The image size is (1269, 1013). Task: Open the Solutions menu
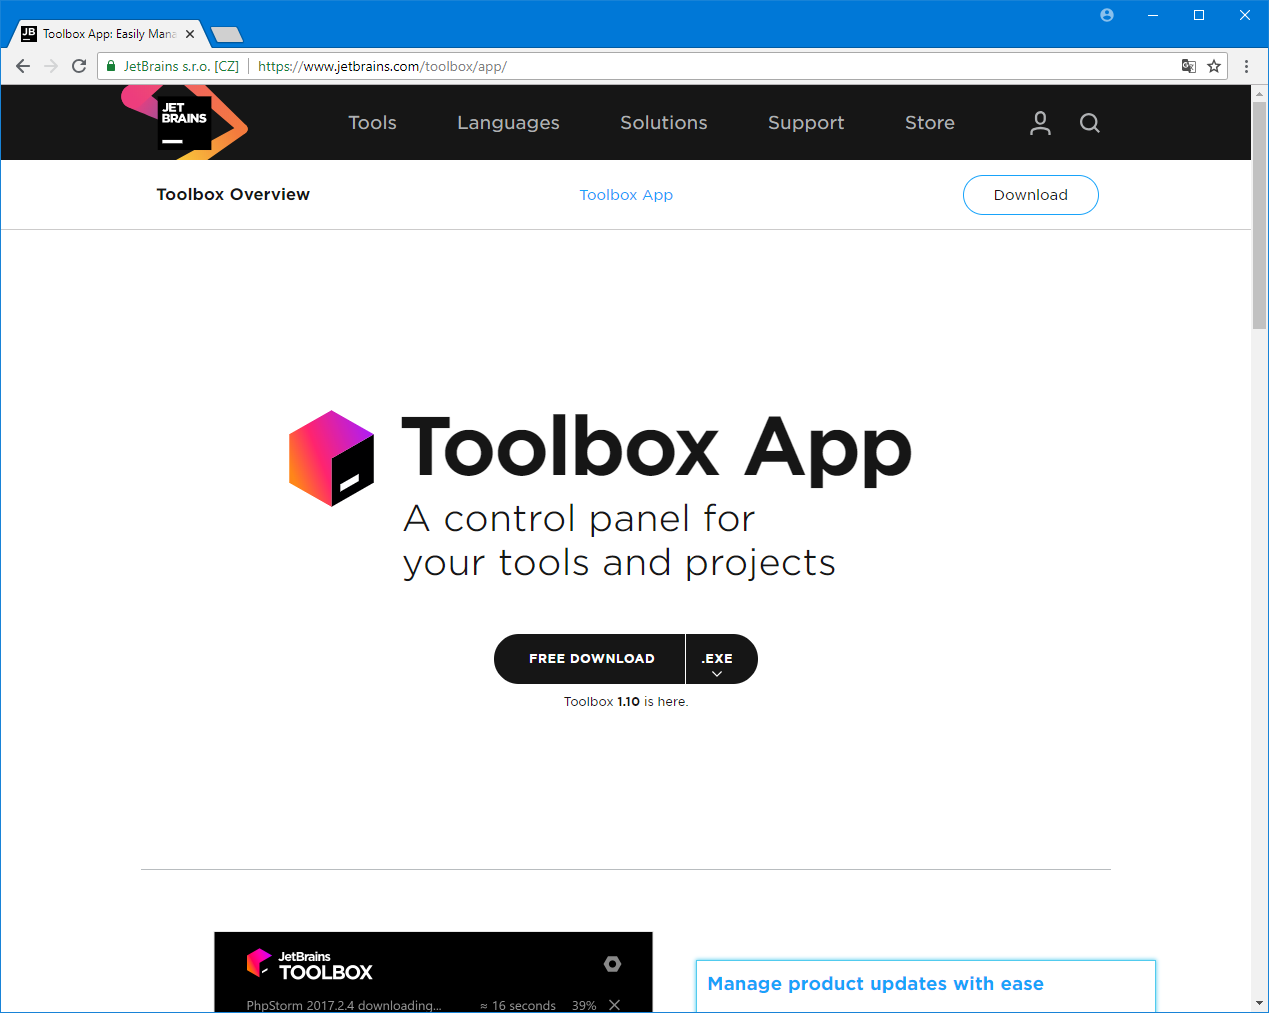click(x=663, y=123)
